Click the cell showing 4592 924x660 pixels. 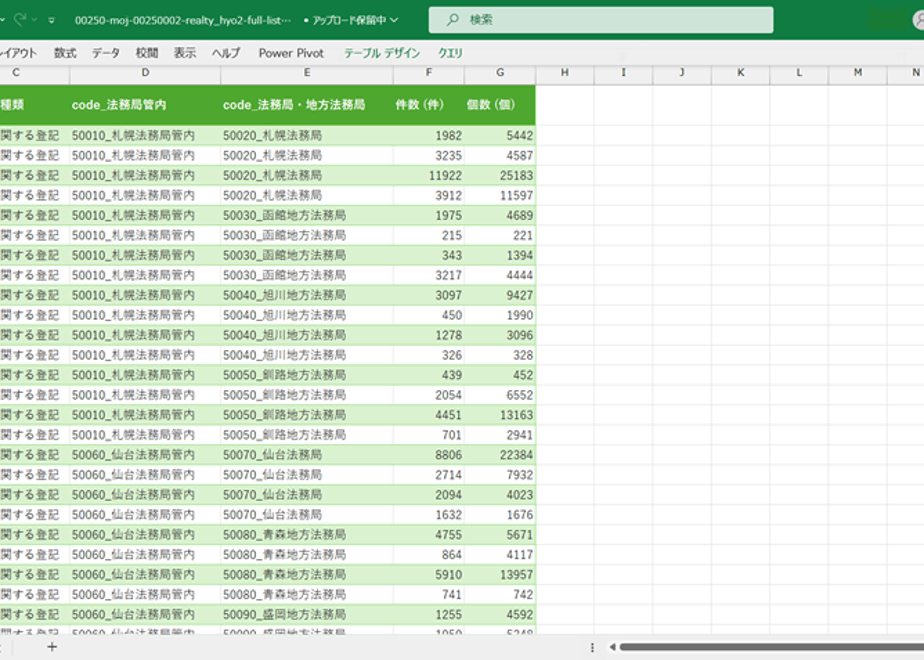click(x=500, y=615)
